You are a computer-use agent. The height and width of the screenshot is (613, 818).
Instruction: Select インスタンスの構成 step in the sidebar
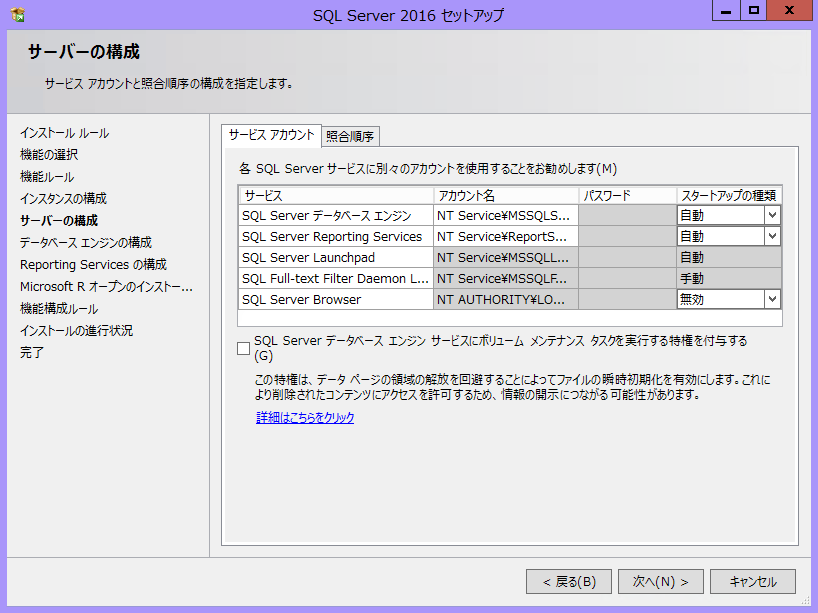(63, 199)
